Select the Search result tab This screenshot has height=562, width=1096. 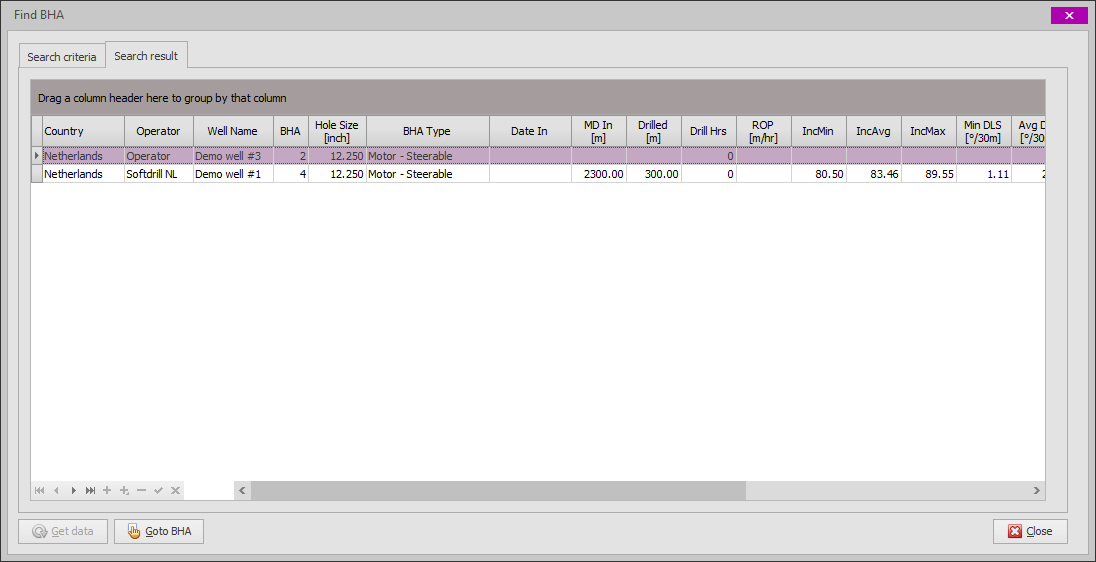pos(146,56)
